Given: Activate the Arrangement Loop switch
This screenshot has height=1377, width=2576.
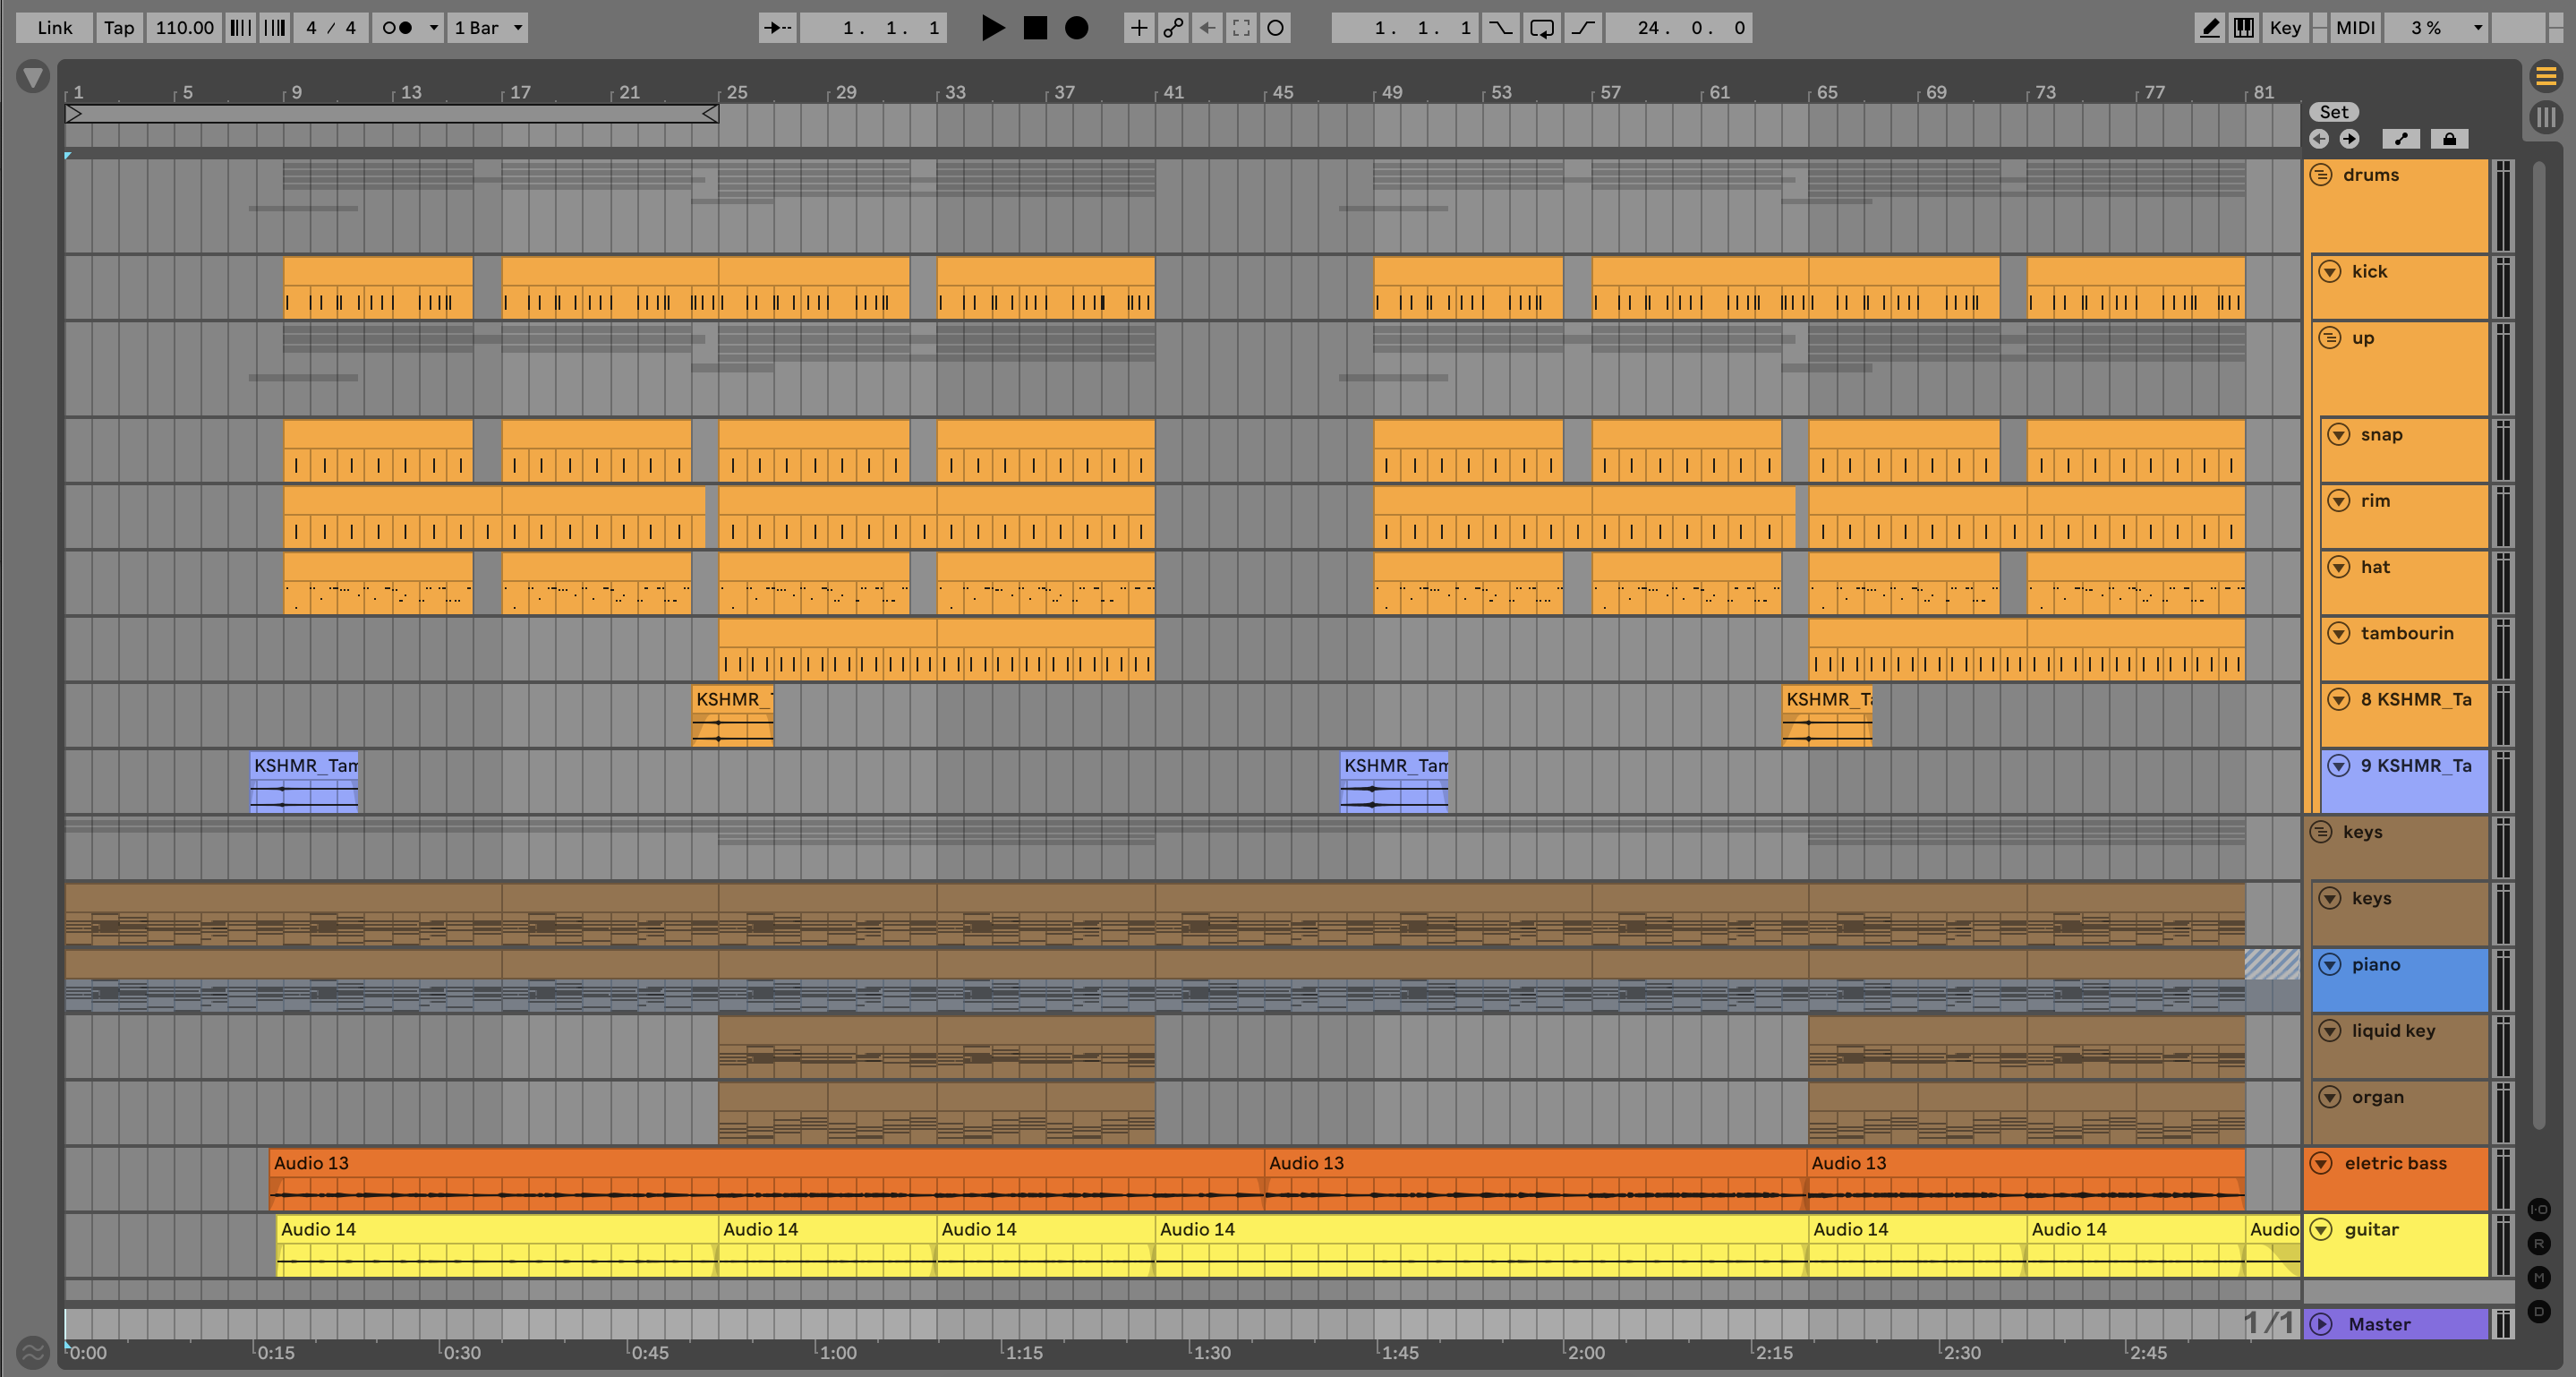Looking at the screenshot, I should point(1541,28).
